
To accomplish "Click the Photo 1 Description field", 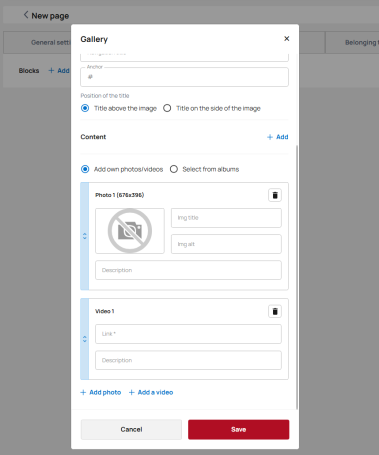I will point(188,270).
